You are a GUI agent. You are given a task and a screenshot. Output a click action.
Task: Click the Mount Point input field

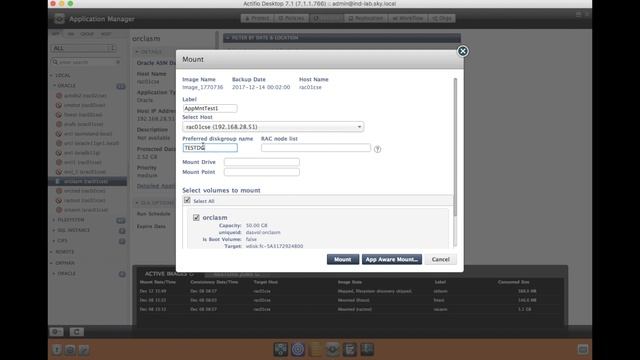coord(262,172)
